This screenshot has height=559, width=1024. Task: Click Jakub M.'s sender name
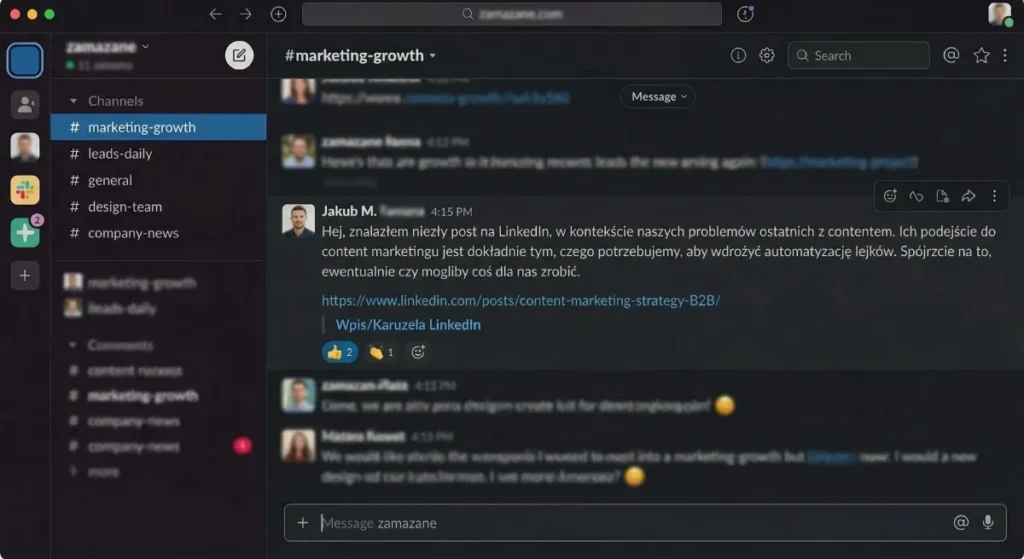pyautogui.click(x=349, y=211)
